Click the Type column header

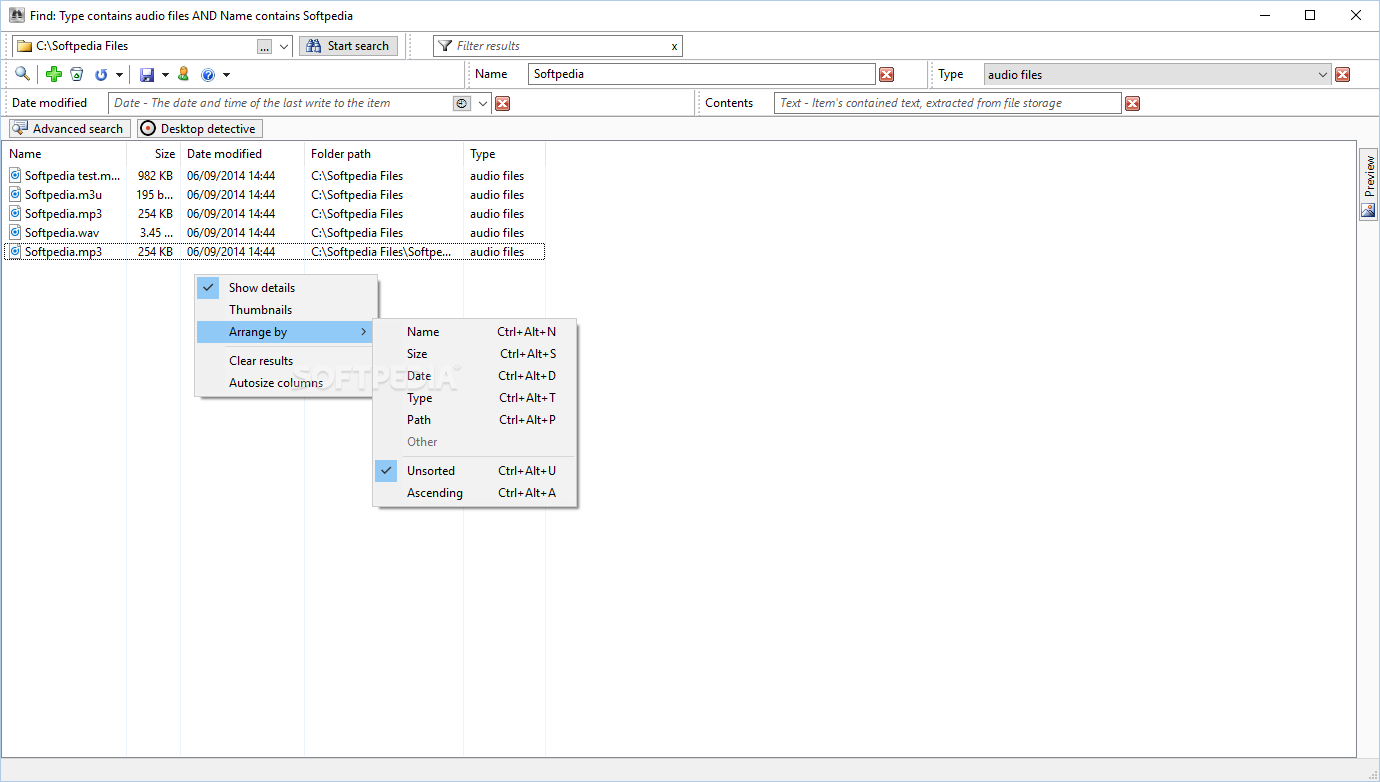pyautogui.click(x=504, y=154)
